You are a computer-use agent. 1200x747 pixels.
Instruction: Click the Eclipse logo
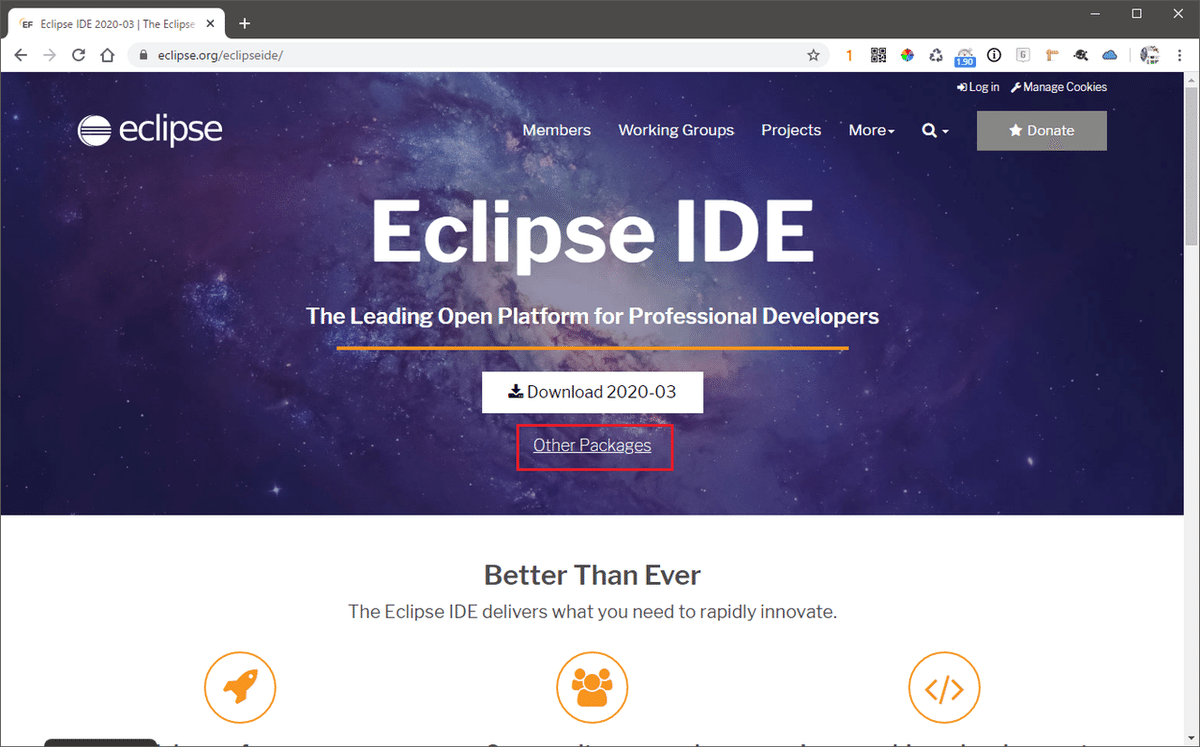point(150,130)
